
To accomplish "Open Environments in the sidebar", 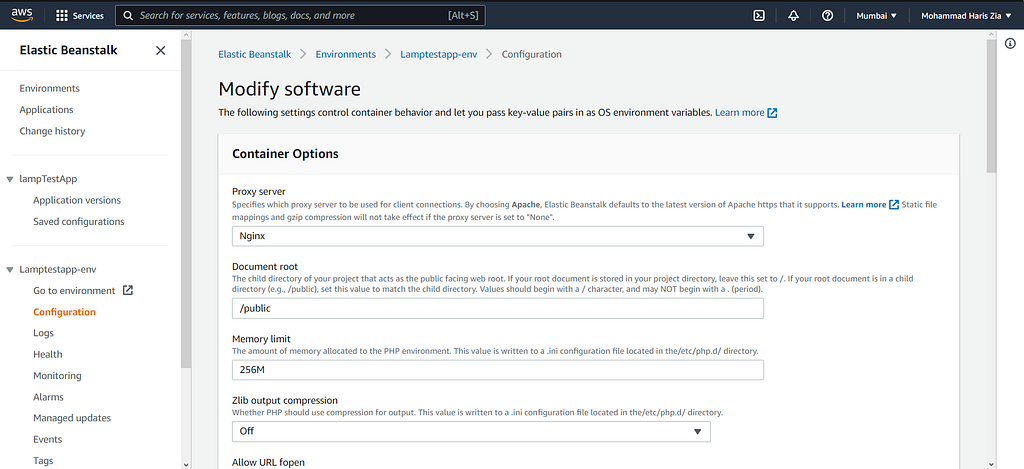I will 50,88.
